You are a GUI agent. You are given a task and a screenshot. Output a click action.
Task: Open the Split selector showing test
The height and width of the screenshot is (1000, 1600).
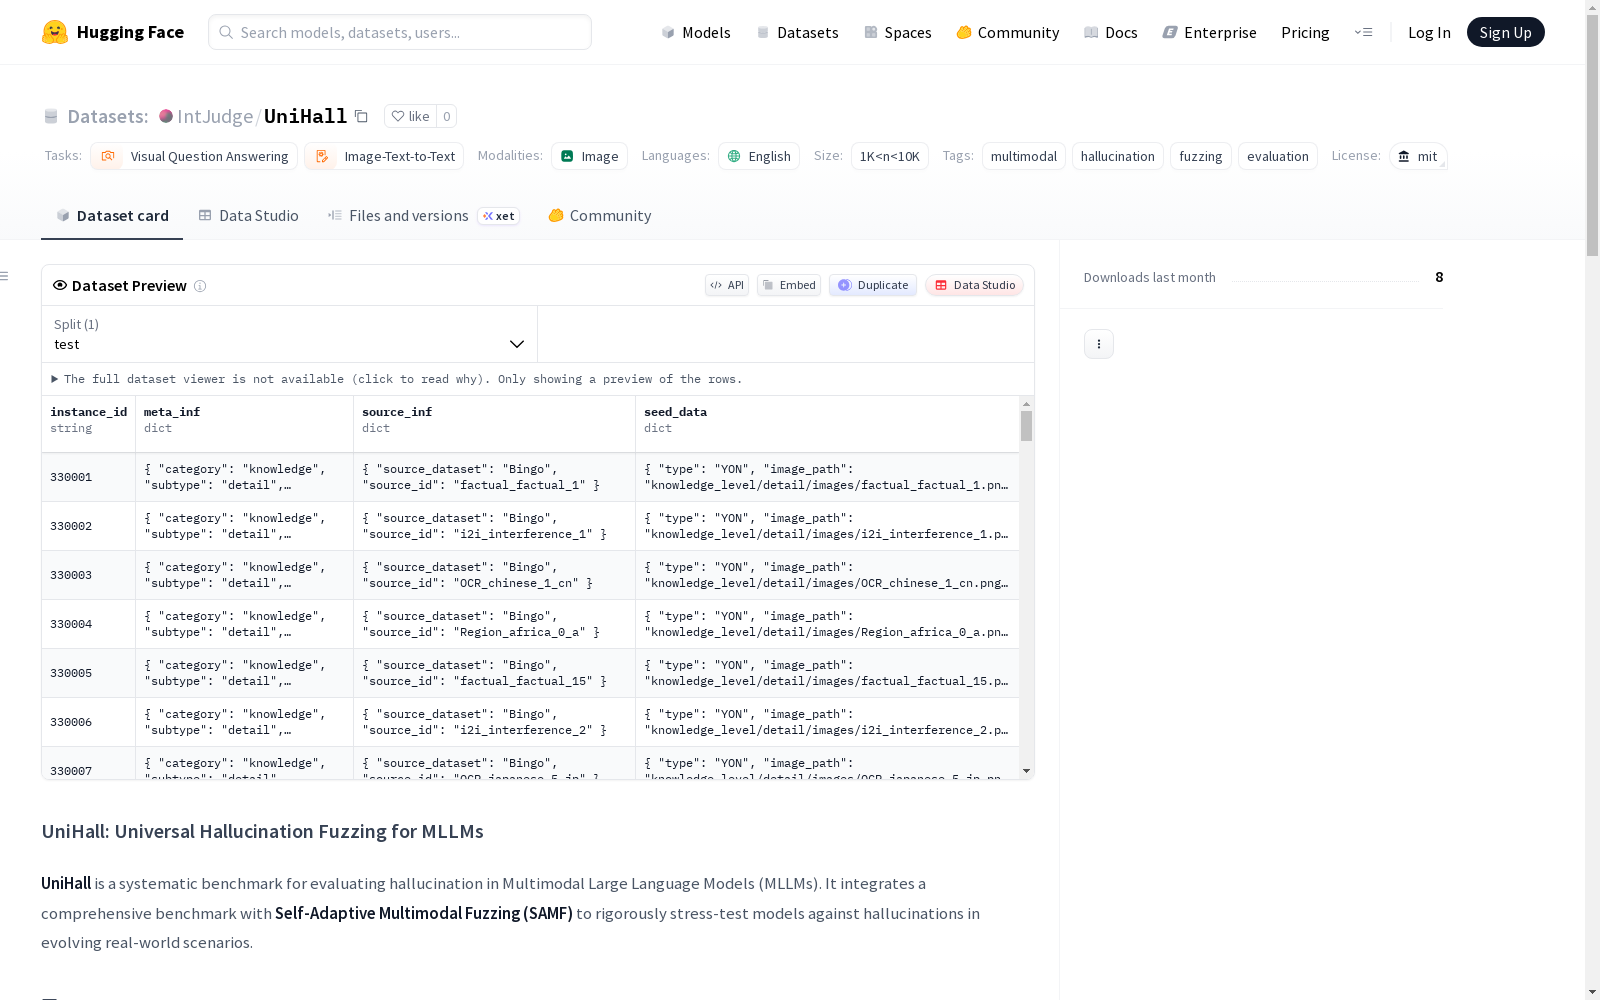coord(289,334)
